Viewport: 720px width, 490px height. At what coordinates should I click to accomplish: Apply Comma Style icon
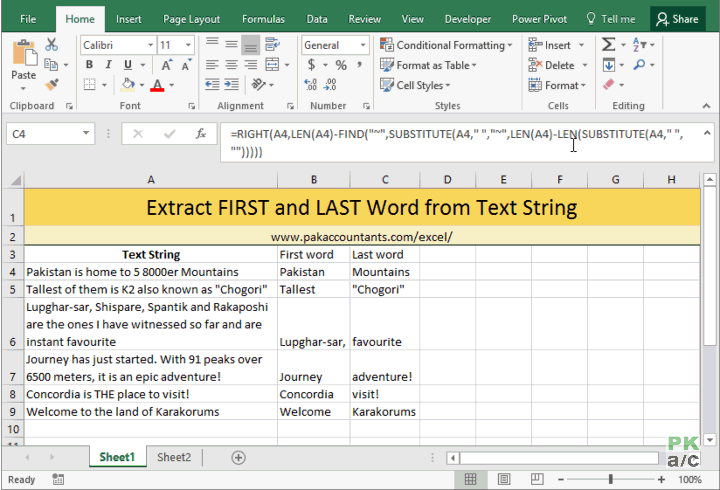[x=359, y=65]
